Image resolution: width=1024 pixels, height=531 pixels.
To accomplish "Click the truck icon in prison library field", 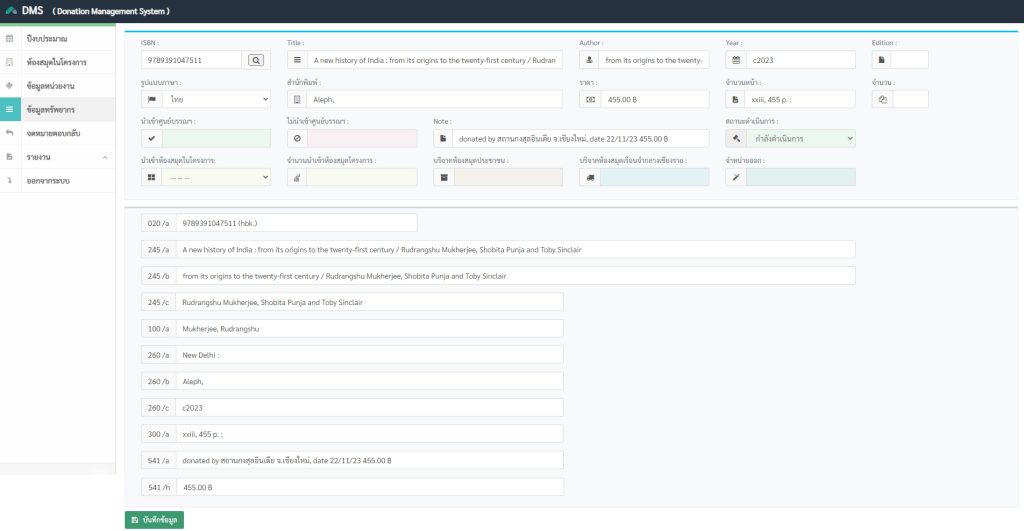I will coord(590,177).
